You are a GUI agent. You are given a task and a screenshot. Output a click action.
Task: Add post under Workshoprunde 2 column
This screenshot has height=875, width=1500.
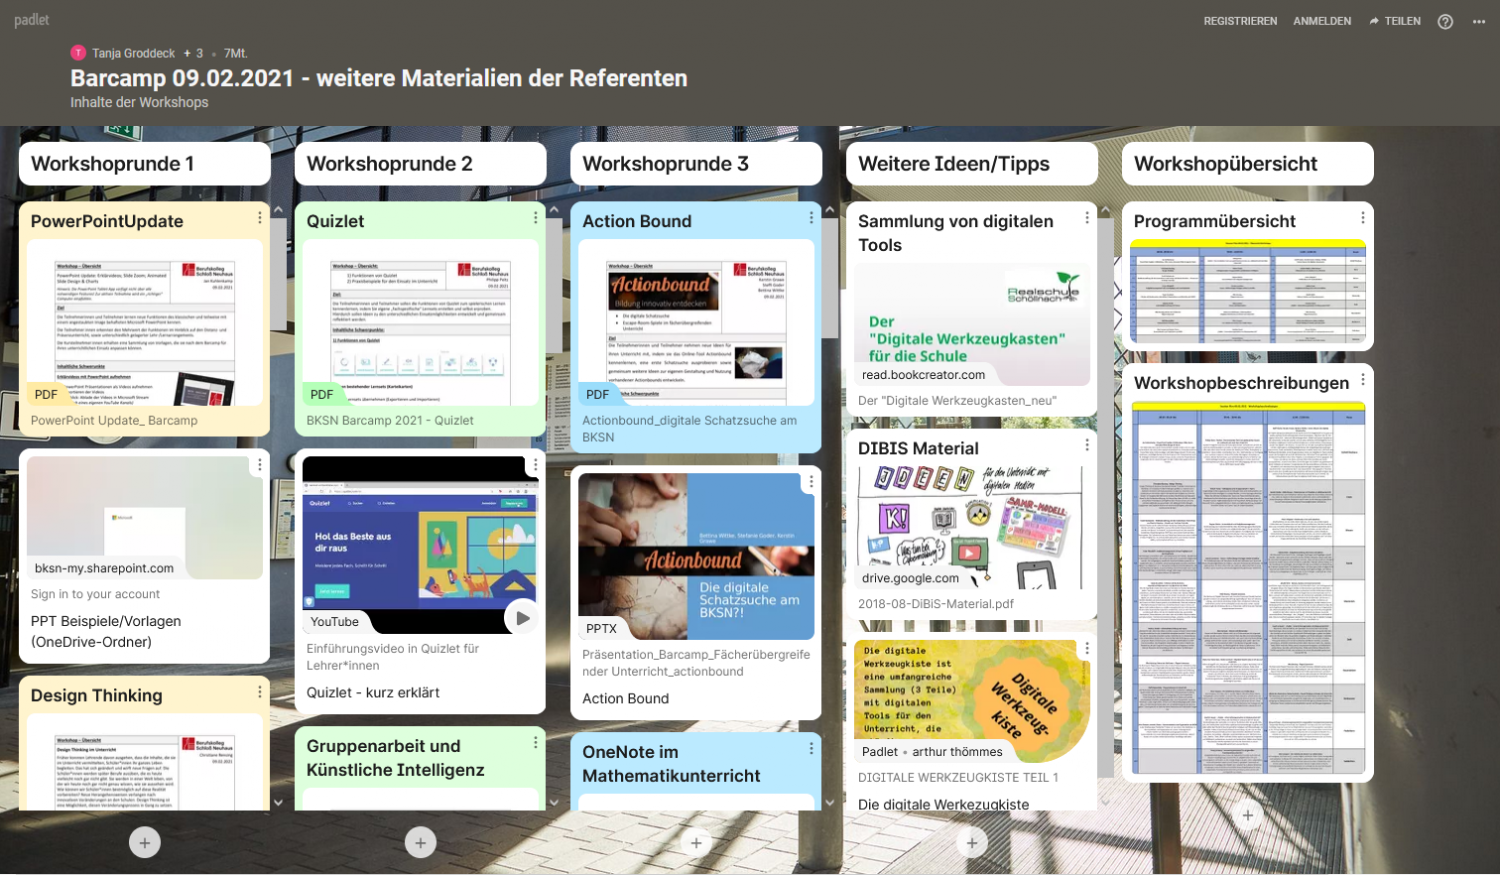pos(420,843)
